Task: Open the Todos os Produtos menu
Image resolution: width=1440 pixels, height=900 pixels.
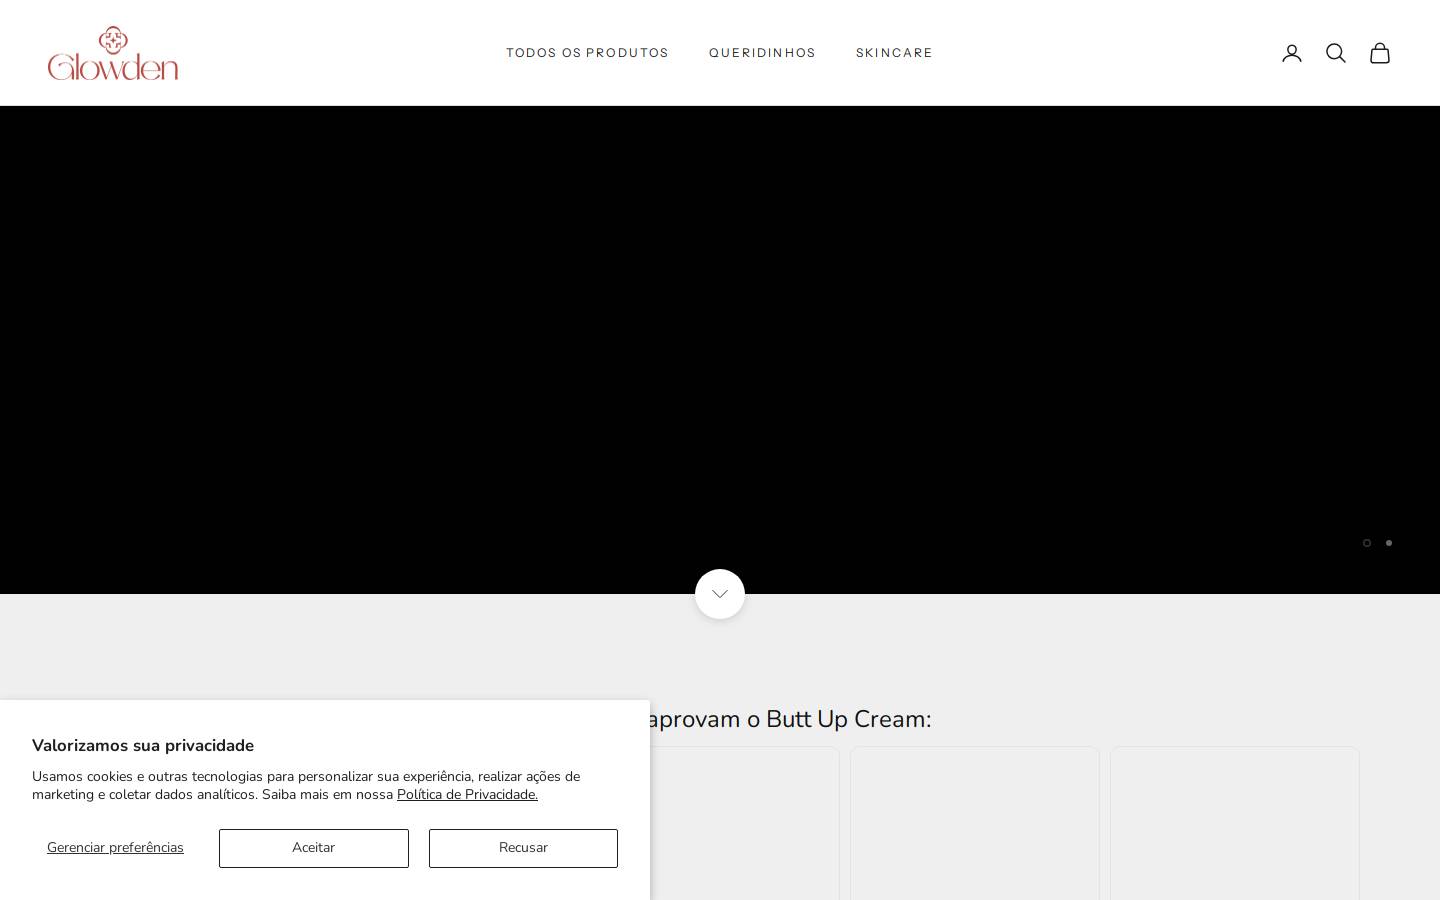Action: (x=587, y=53)
